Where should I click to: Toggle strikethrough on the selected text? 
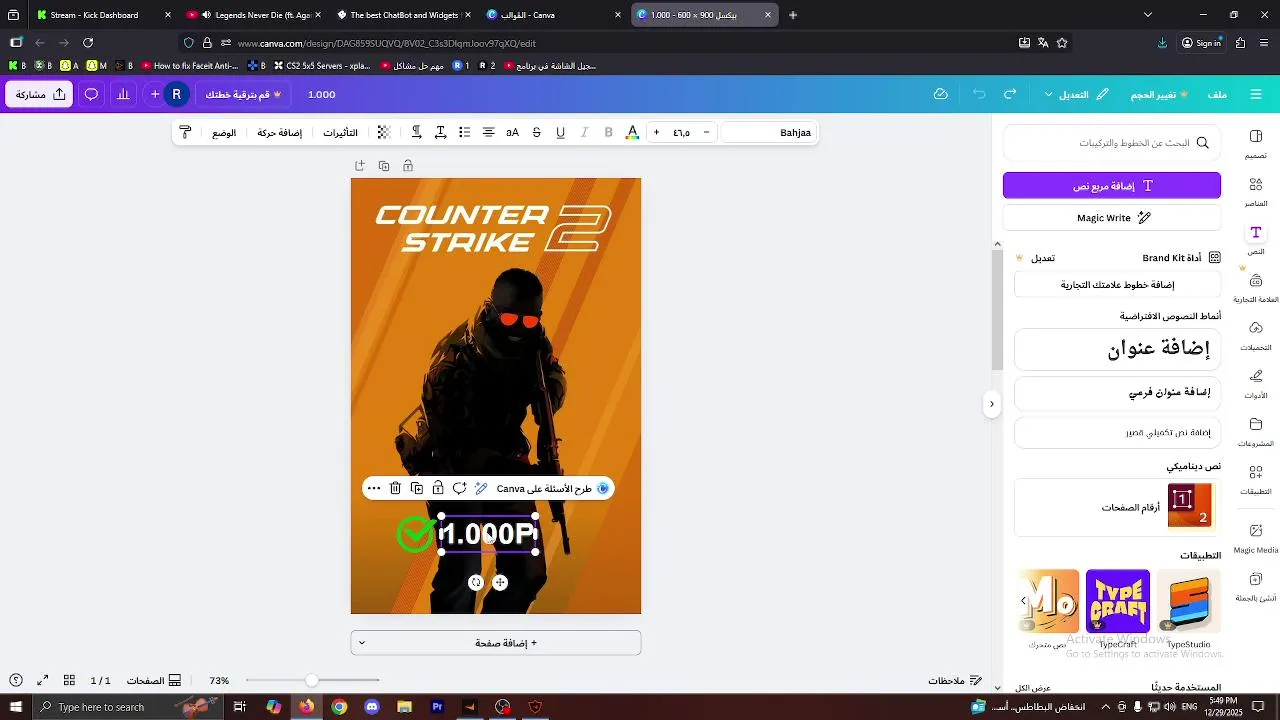[536, 133]
